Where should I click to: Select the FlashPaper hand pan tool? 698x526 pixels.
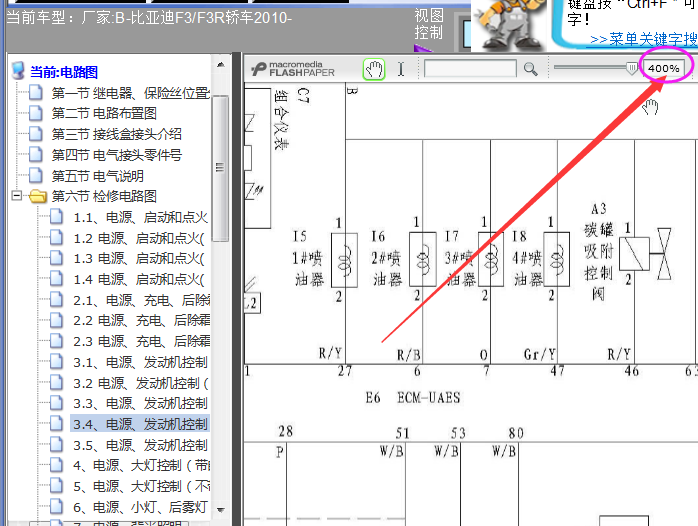point(373,69)
